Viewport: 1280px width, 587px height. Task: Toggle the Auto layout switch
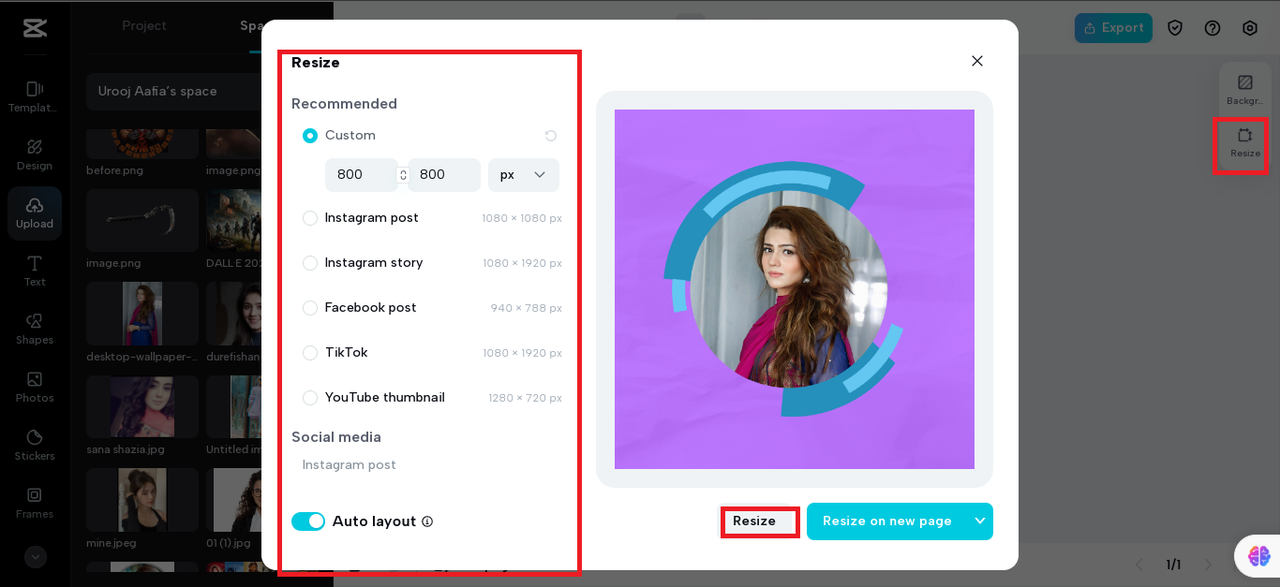(308, 522)
